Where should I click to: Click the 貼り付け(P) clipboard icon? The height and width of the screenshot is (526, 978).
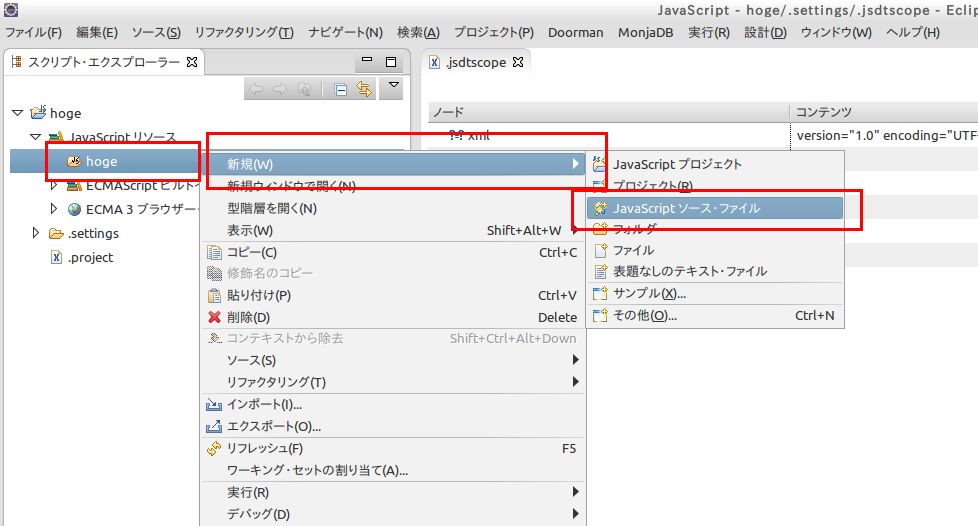[x=214, y=295]
